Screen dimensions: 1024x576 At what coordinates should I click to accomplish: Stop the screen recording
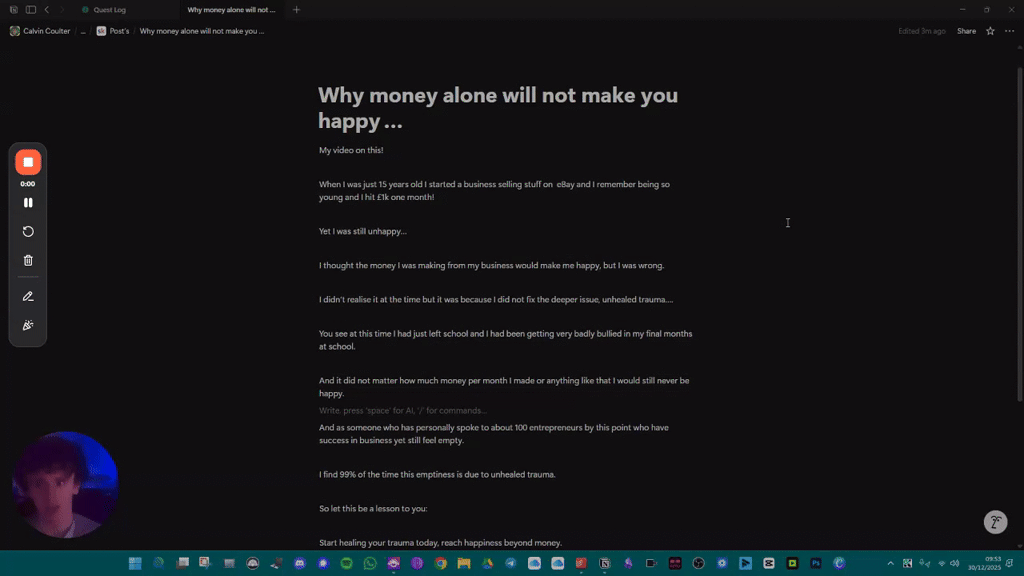tap(27, 161)
